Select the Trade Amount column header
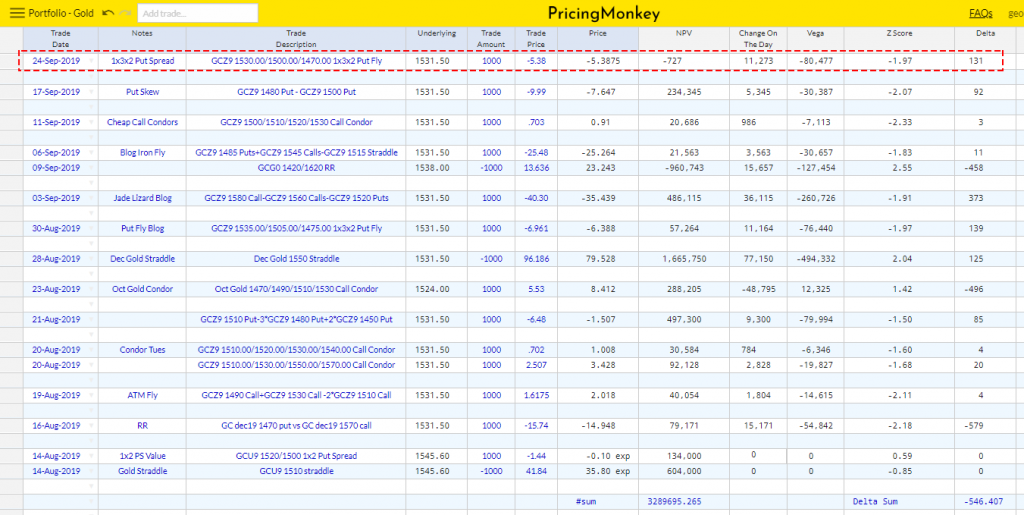Screen dimensions: 1024x515 point(491,39)
